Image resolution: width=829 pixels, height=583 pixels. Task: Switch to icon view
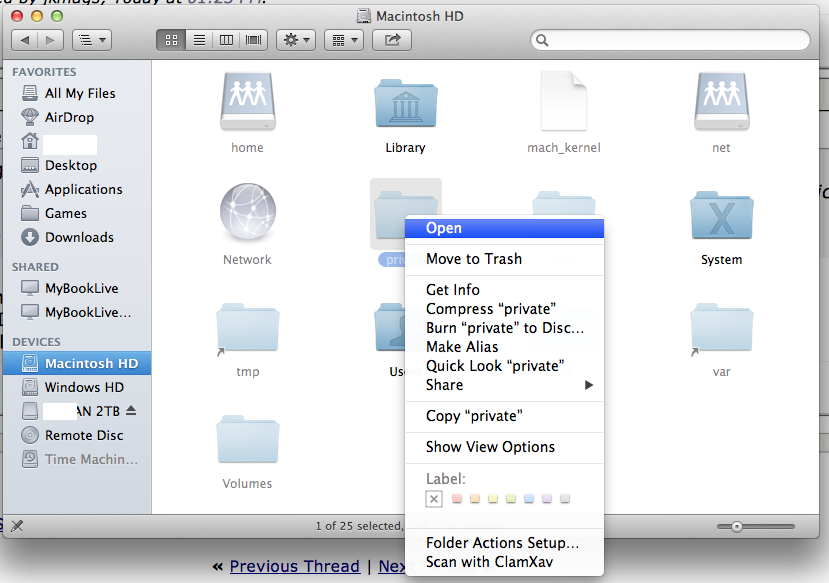coord(171,40)
